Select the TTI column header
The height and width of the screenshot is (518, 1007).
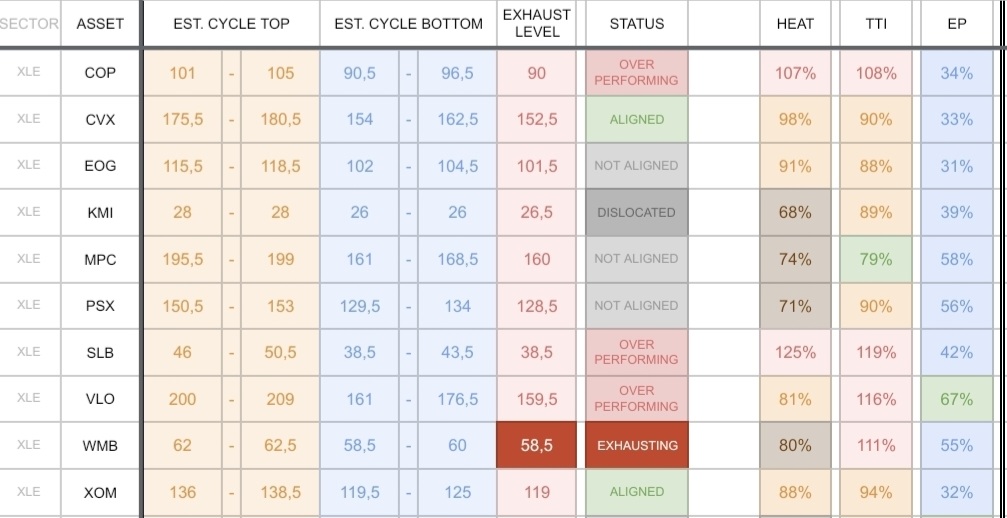click(876, 24)
